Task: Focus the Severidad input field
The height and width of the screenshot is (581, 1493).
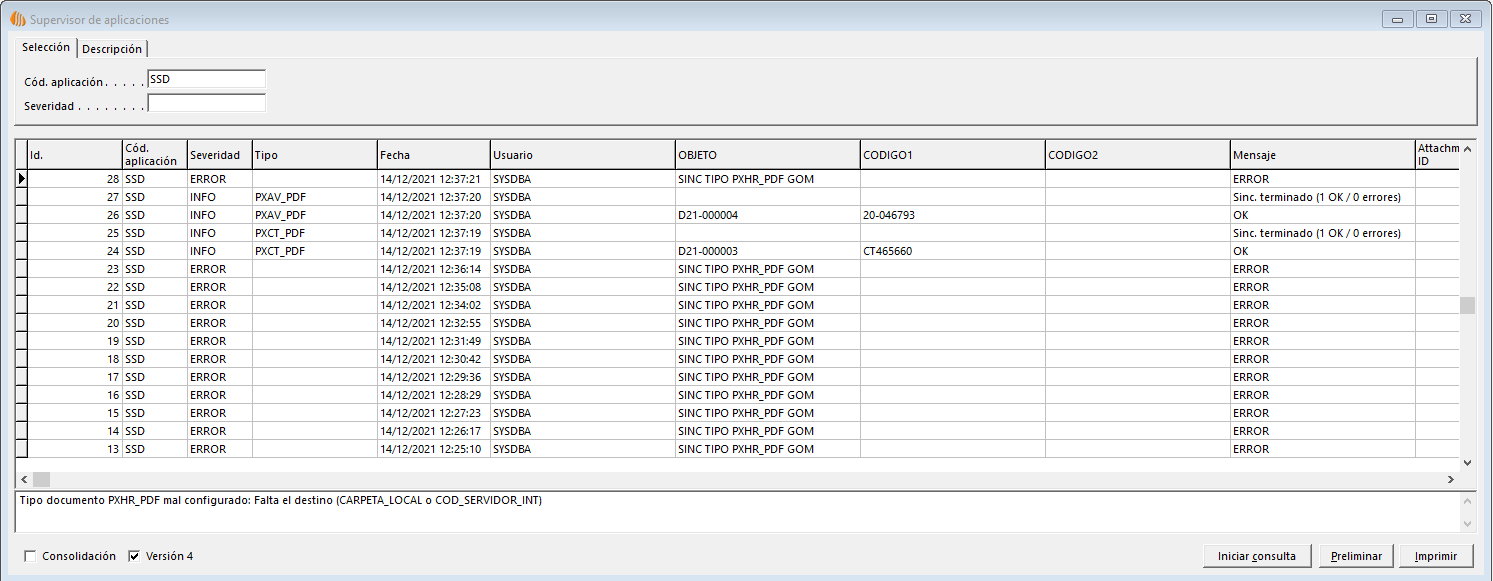Action: point(206,103)
